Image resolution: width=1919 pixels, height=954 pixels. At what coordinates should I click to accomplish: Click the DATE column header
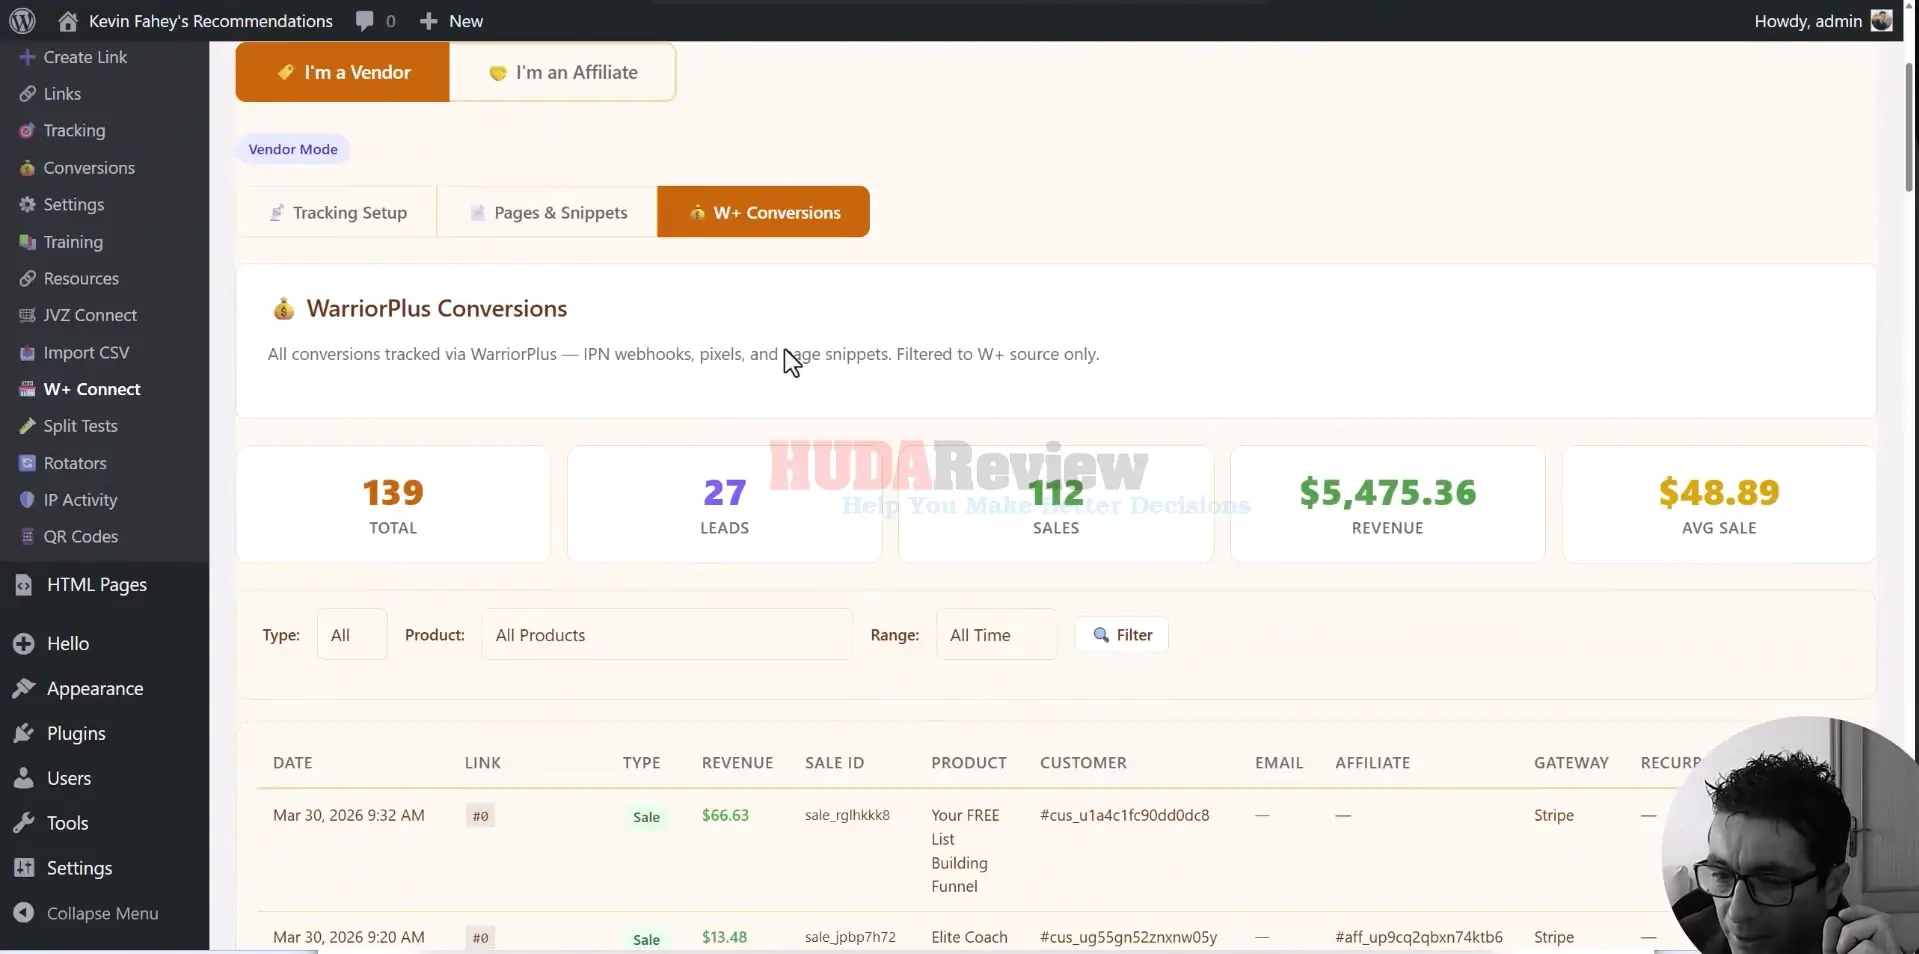[292, 763]
